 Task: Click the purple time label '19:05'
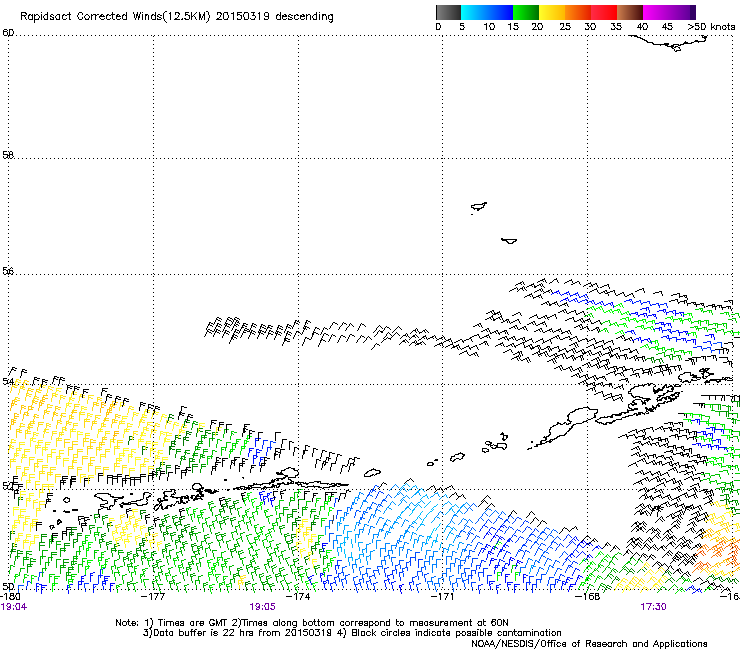point(262,607)
